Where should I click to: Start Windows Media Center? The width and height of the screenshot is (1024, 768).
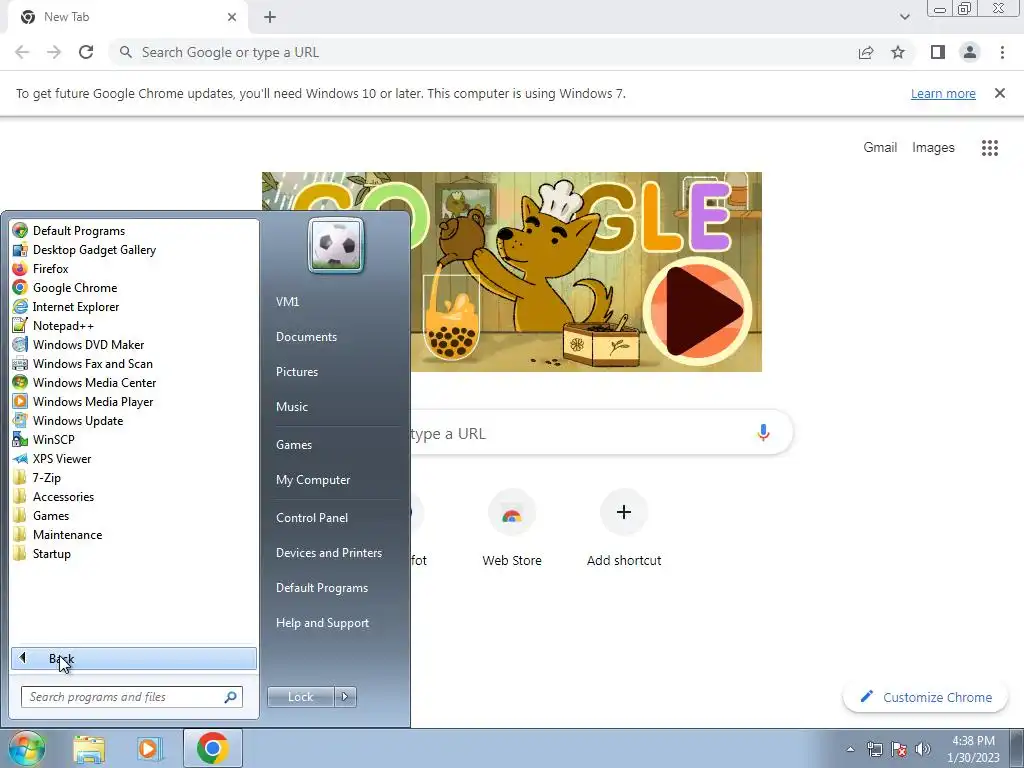(x=85, y=382)
